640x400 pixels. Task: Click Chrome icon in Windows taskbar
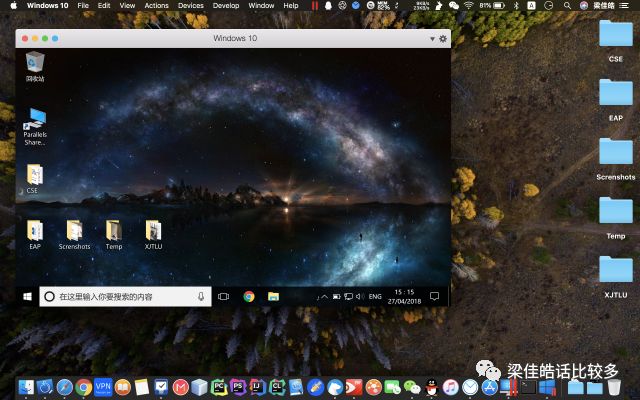(249, 297)
